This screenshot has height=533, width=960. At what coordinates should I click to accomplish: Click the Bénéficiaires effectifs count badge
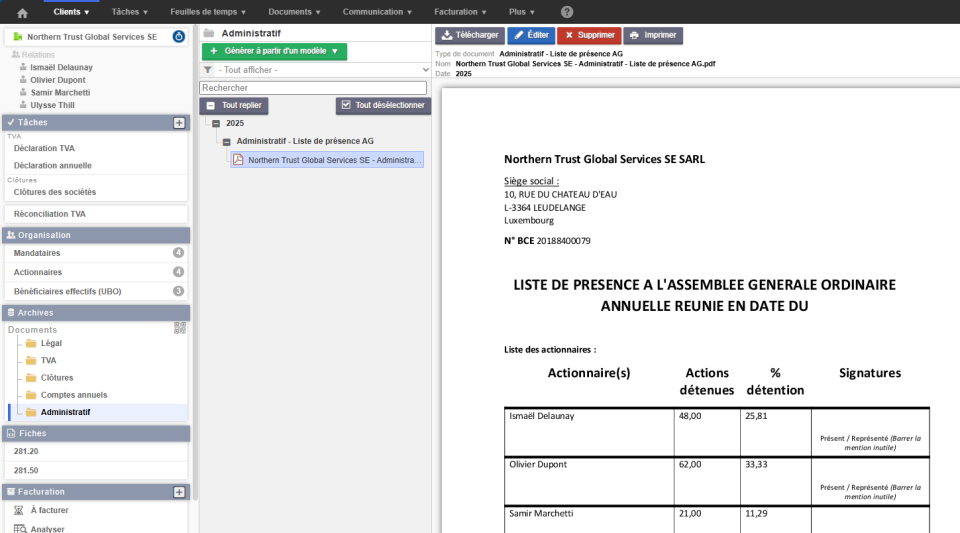(x=178, y=291)
